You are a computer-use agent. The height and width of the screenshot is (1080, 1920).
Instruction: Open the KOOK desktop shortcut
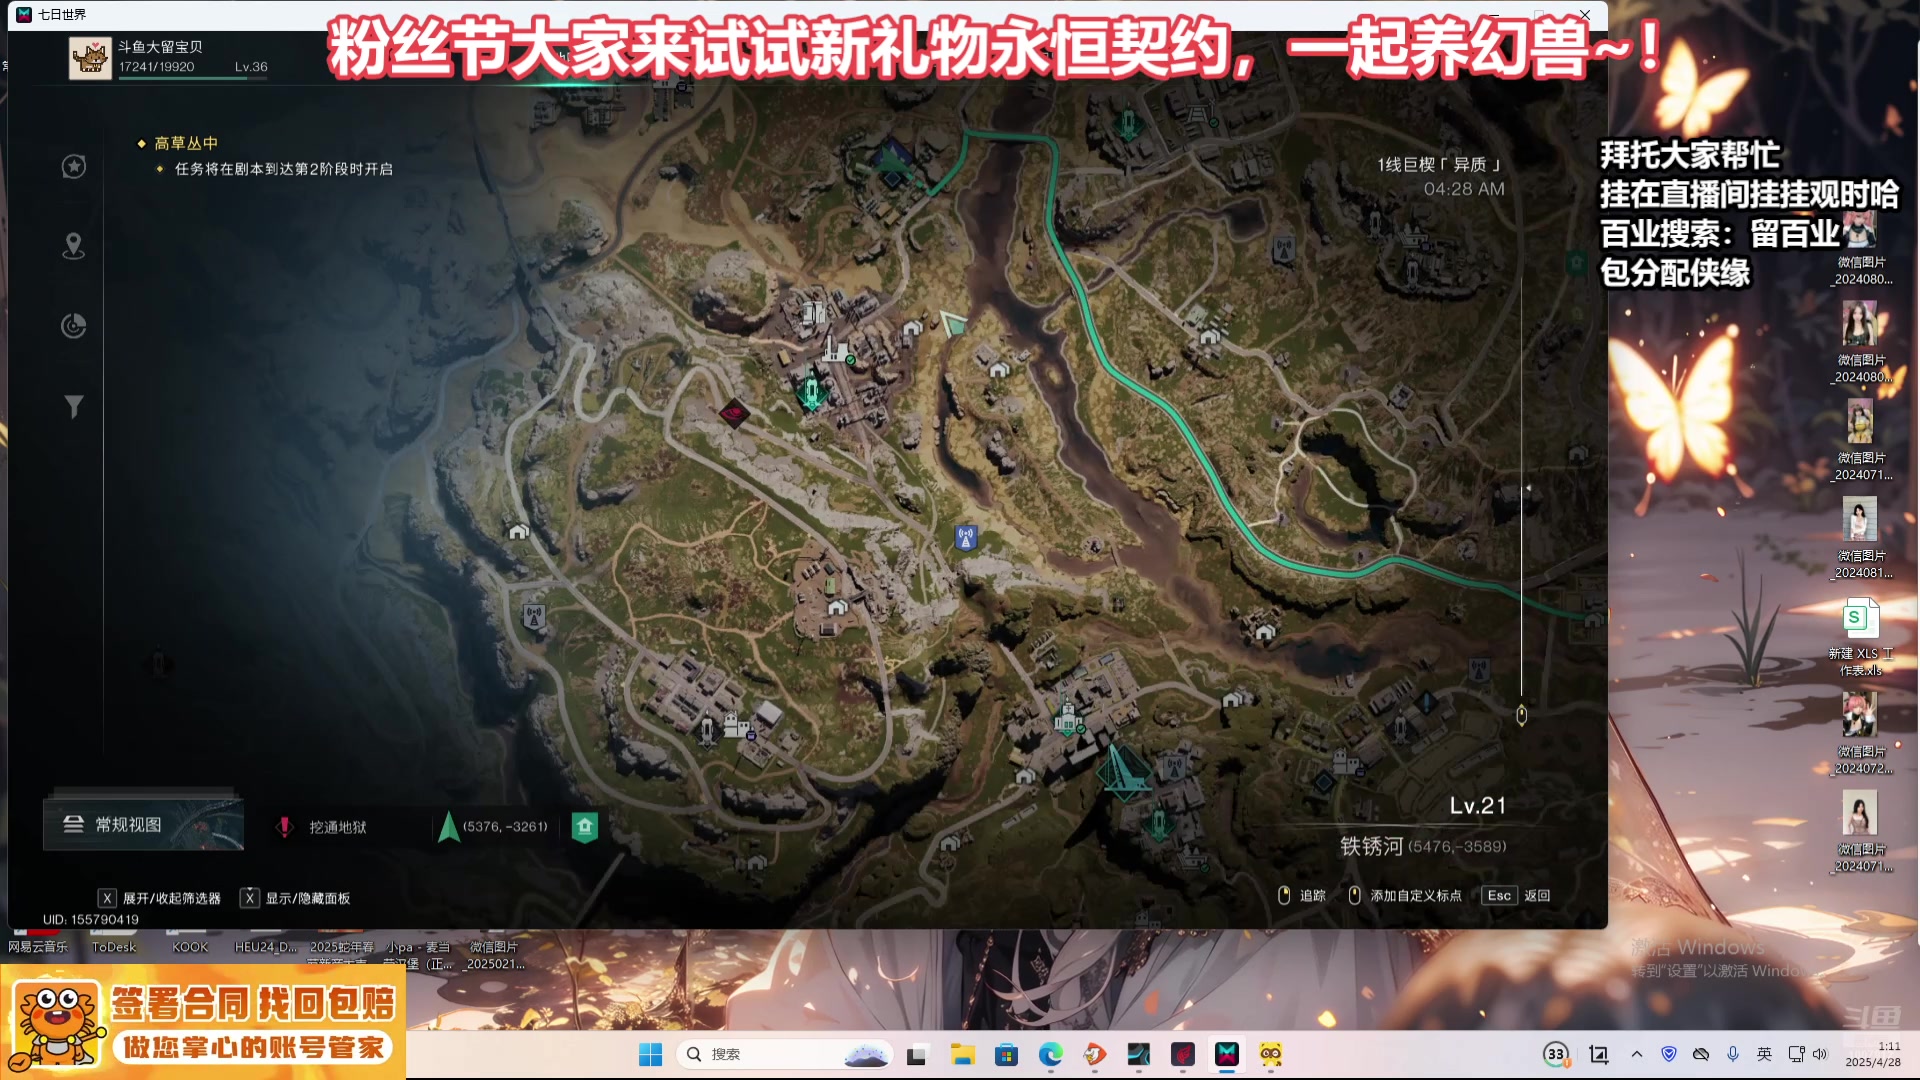(x=190, y=942)
